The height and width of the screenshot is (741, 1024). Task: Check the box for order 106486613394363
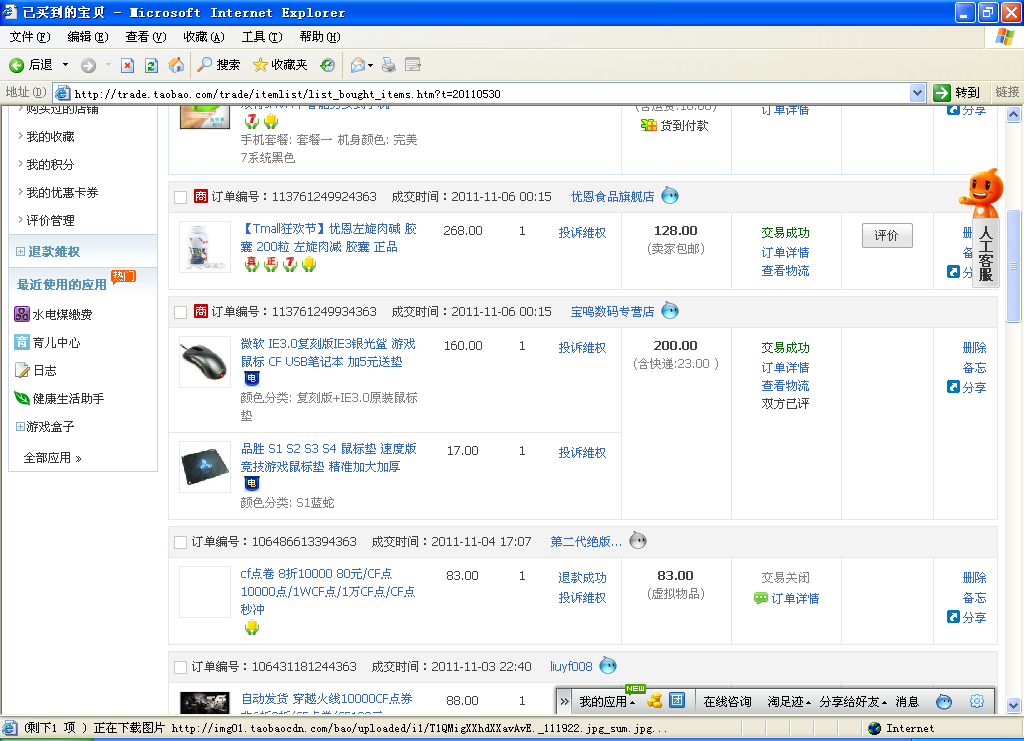[181, 542]
